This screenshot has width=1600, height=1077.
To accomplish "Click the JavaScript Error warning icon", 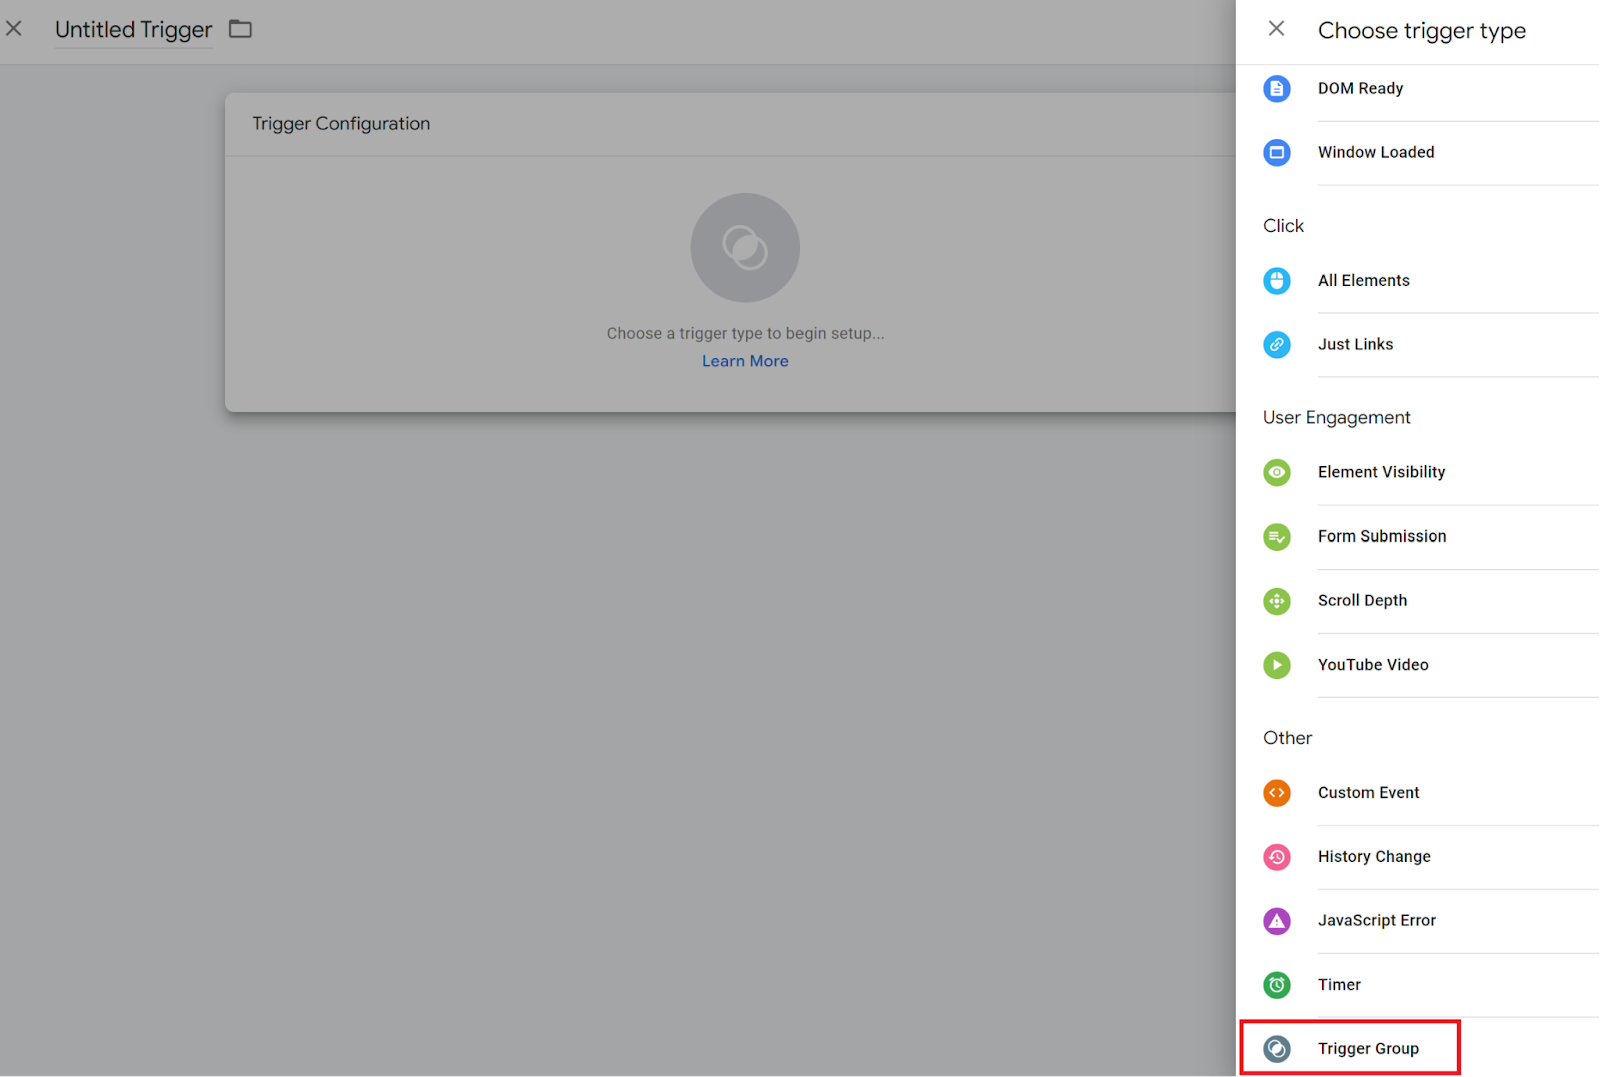I will (1276, 921).
